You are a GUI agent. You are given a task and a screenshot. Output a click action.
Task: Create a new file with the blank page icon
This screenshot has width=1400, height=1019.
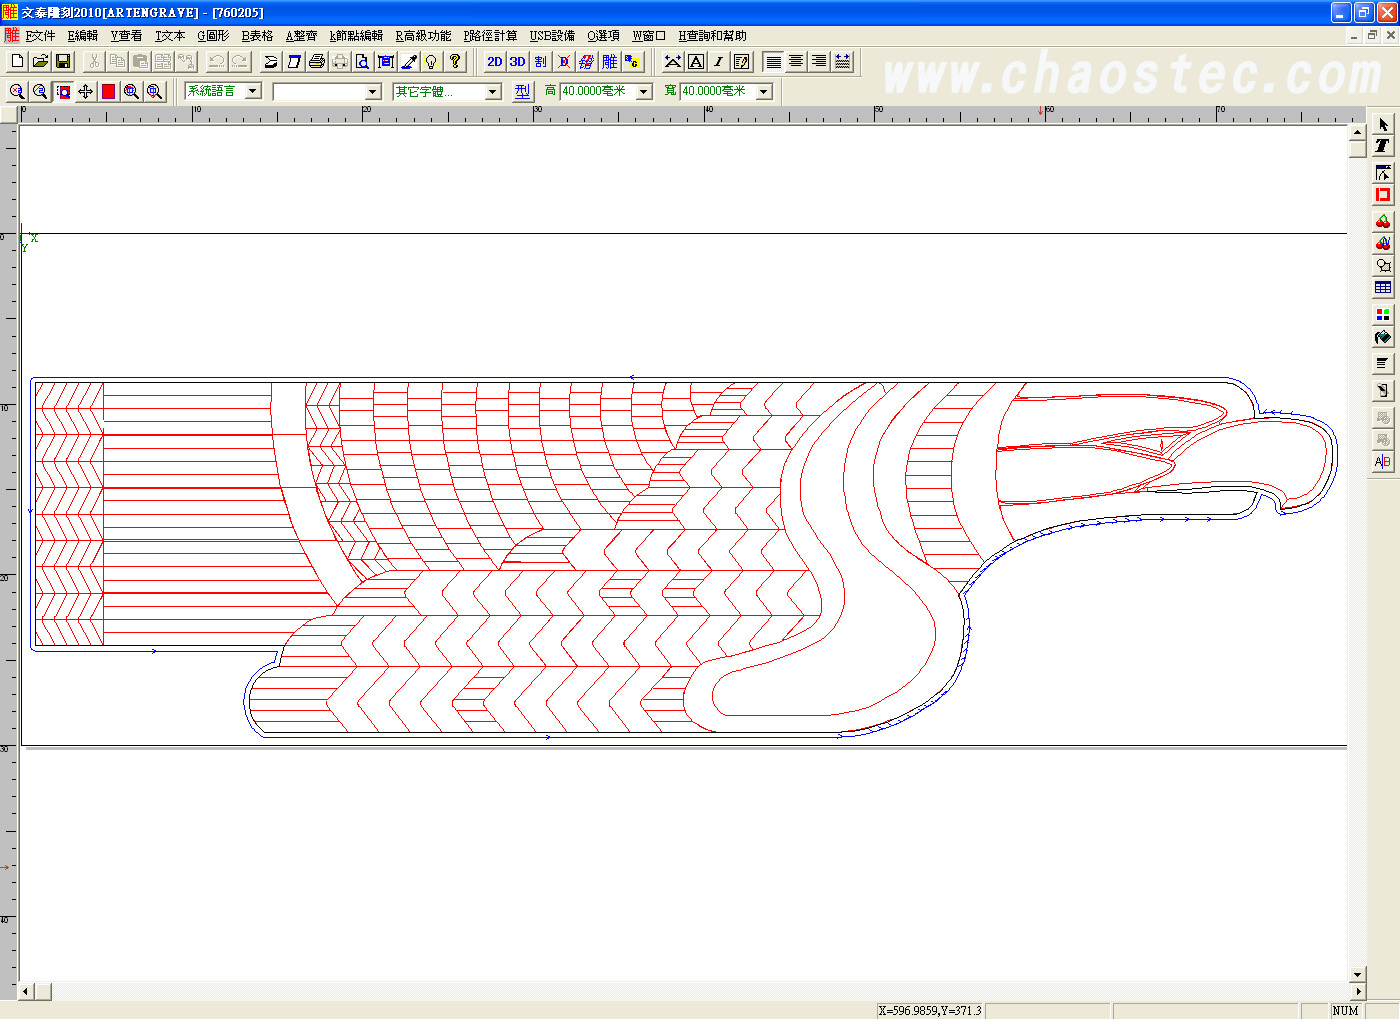[x=17, y=61]
